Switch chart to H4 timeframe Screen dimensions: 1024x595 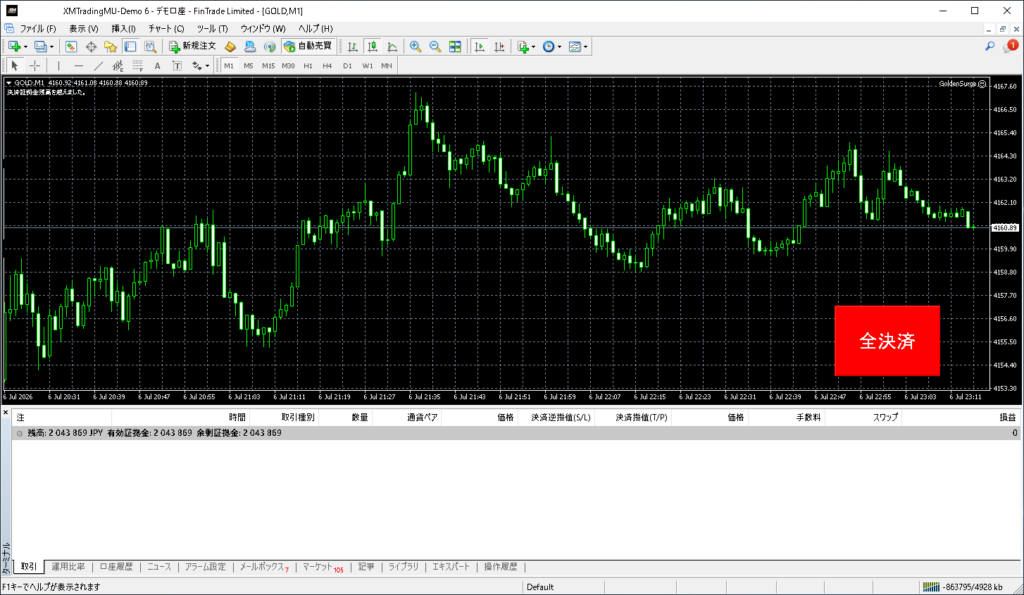tap(327, 66)
